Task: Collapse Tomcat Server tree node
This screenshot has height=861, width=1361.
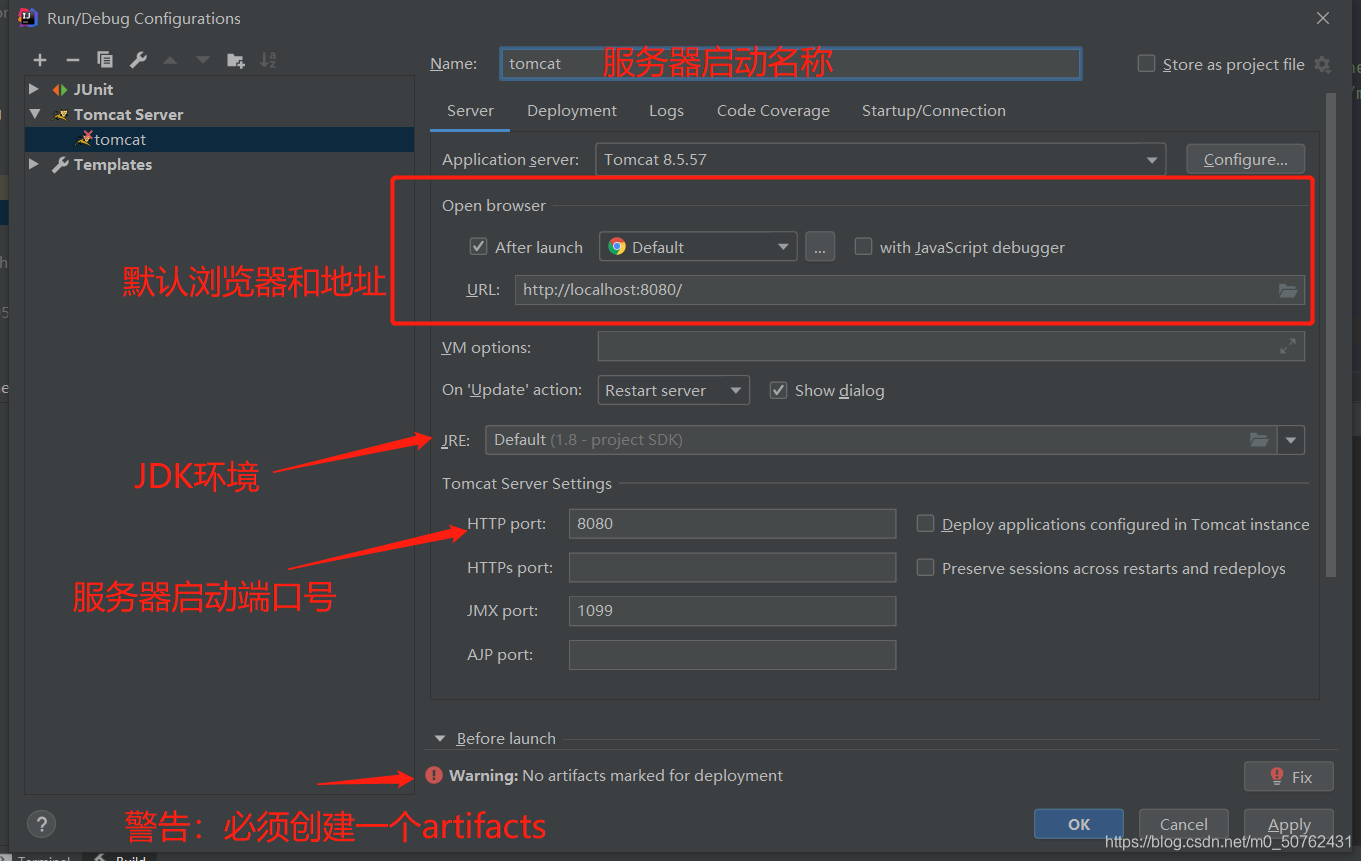Action: [x=34, y=114]
